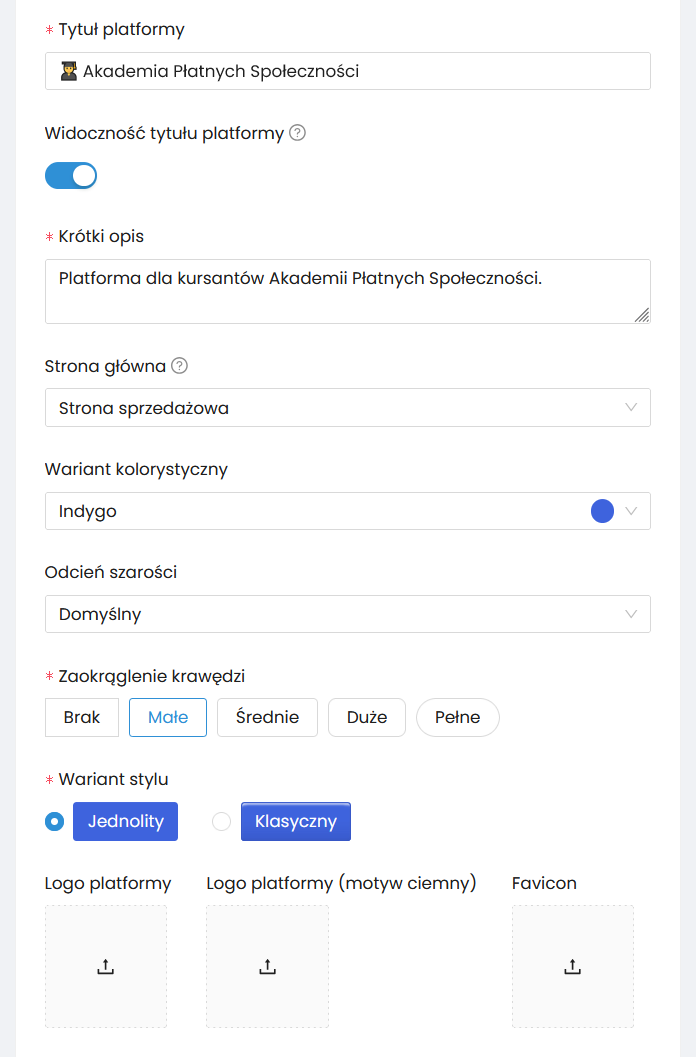Open the Strona główna dropdown
This screenshot has width=696, height=1057.
[347, 408]
